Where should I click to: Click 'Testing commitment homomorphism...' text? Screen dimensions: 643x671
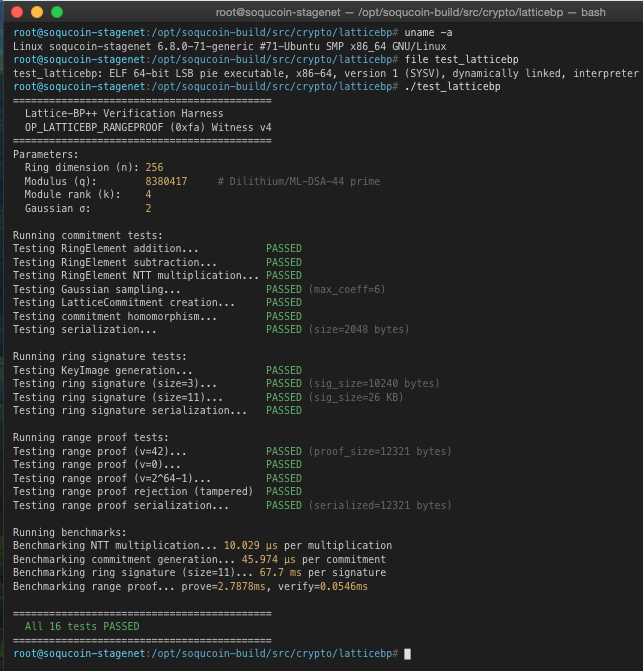tap(115, 316)
